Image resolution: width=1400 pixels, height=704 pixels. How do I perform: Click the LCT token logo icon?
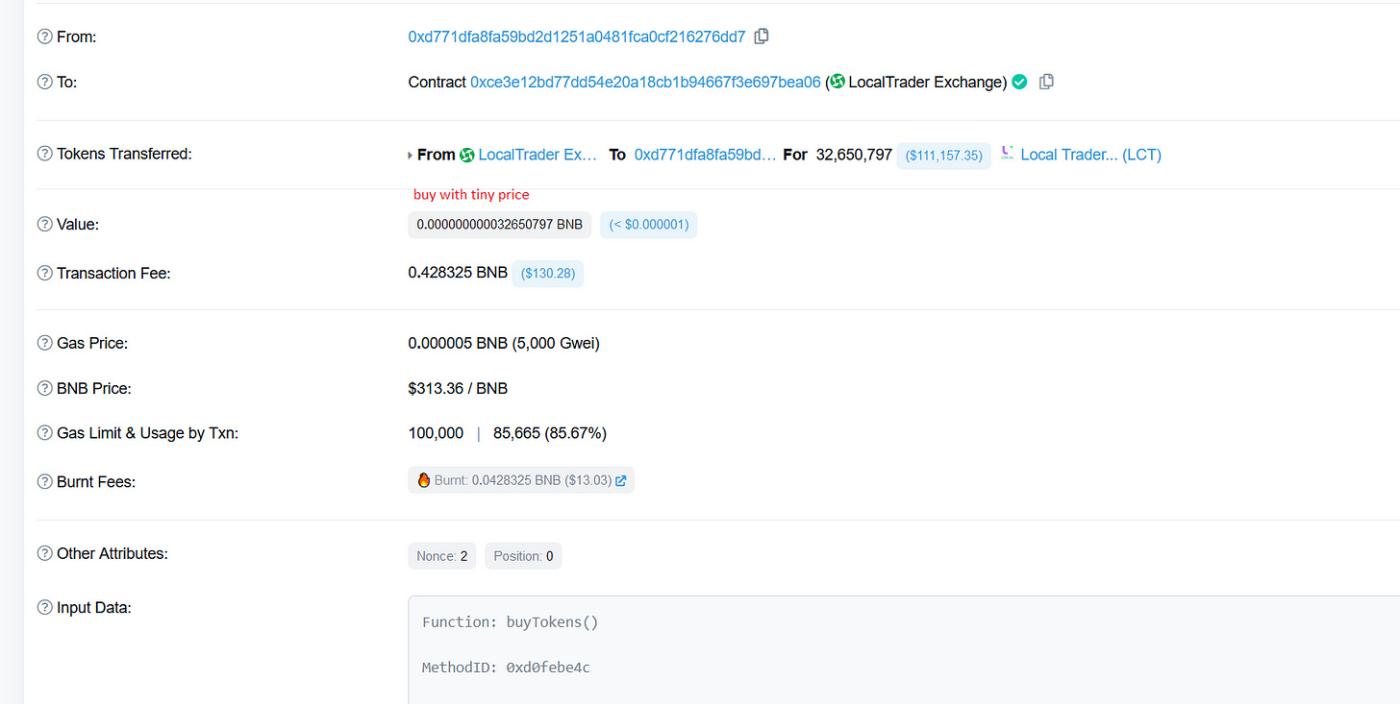click(x=1007, y=154)
